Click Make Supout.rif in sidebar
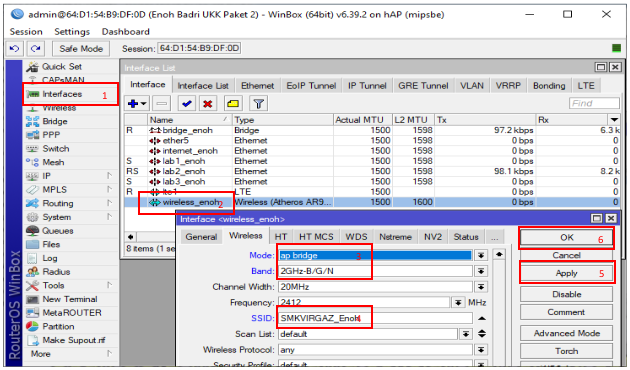Viewport: 630px width, 370px height. 74,340
